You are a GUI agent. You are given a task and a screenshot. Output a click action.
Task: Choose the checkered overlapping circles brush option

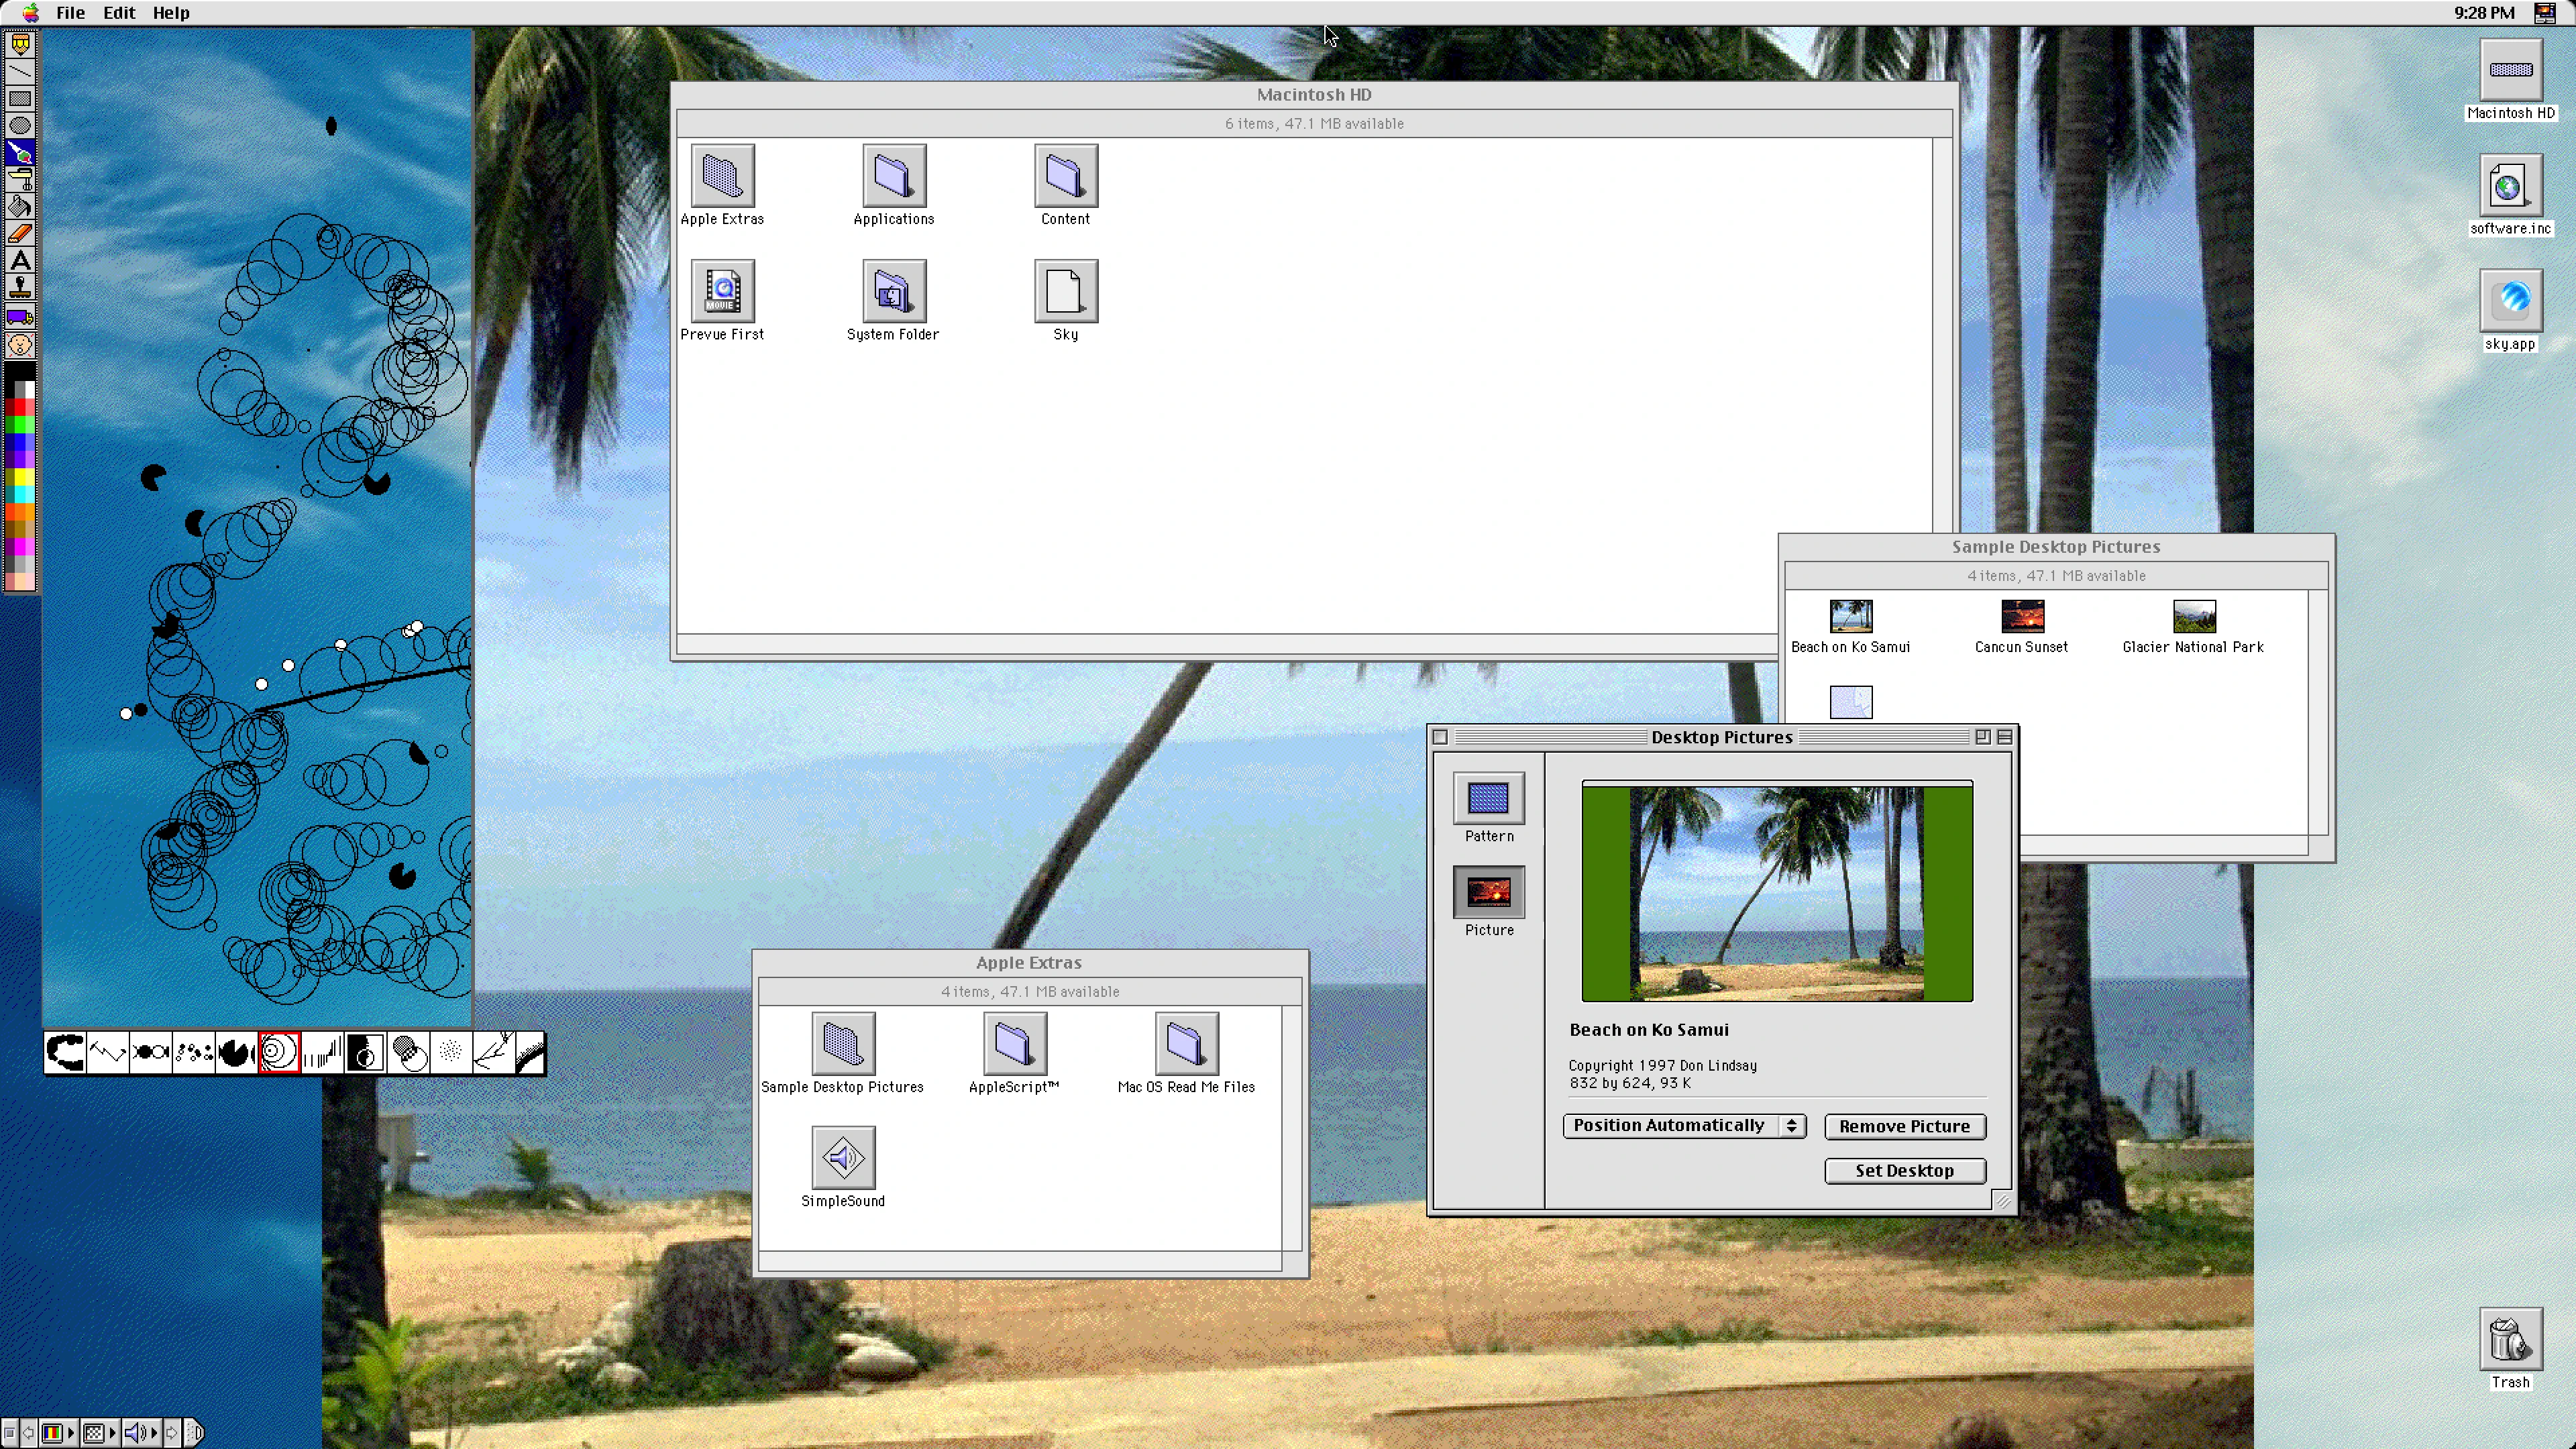(408, 1052)
